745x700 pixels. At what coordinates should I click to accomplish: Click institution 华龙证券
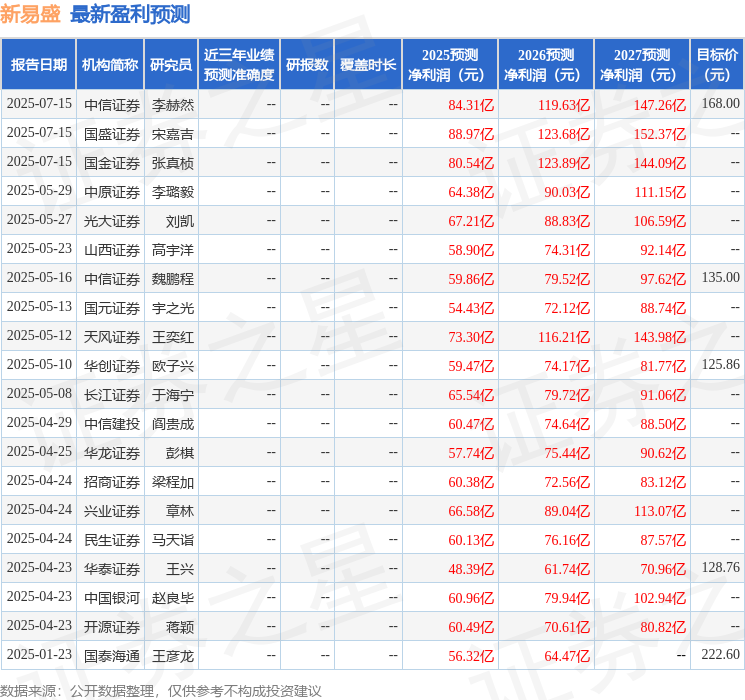click(112, 453)
